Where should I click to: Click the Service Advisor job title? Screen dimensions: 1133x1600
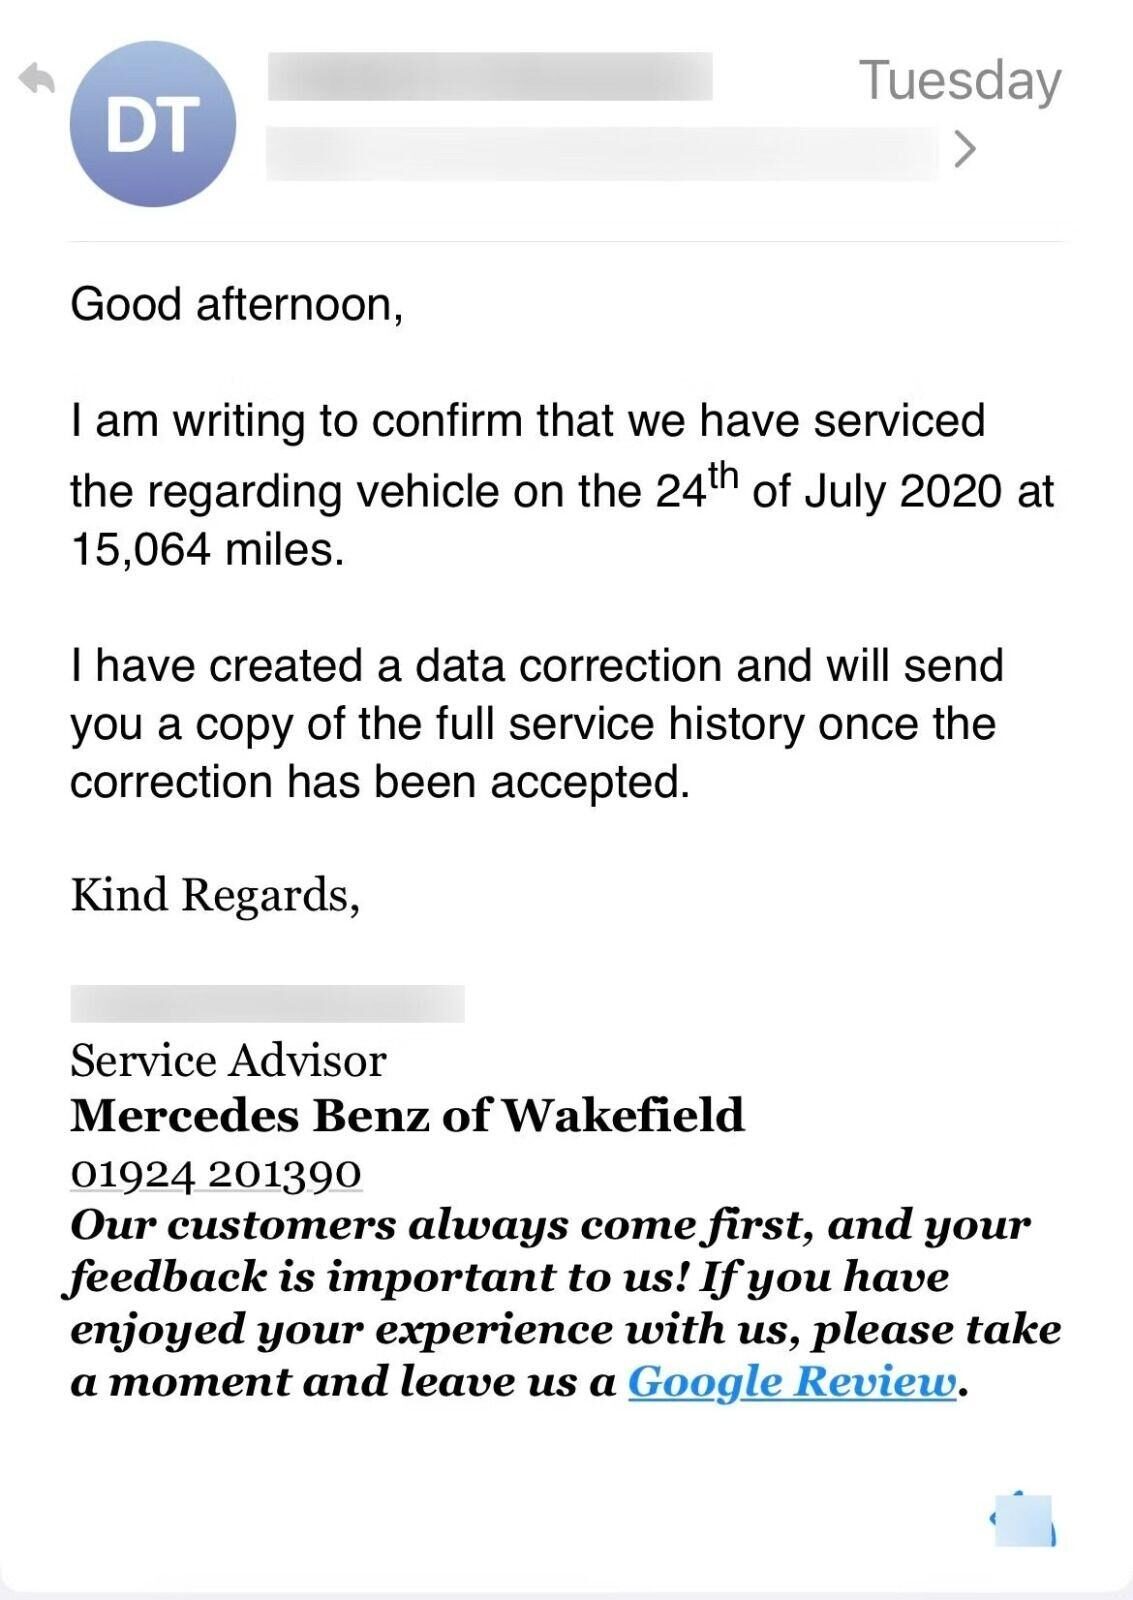[x=228, y=1061]
